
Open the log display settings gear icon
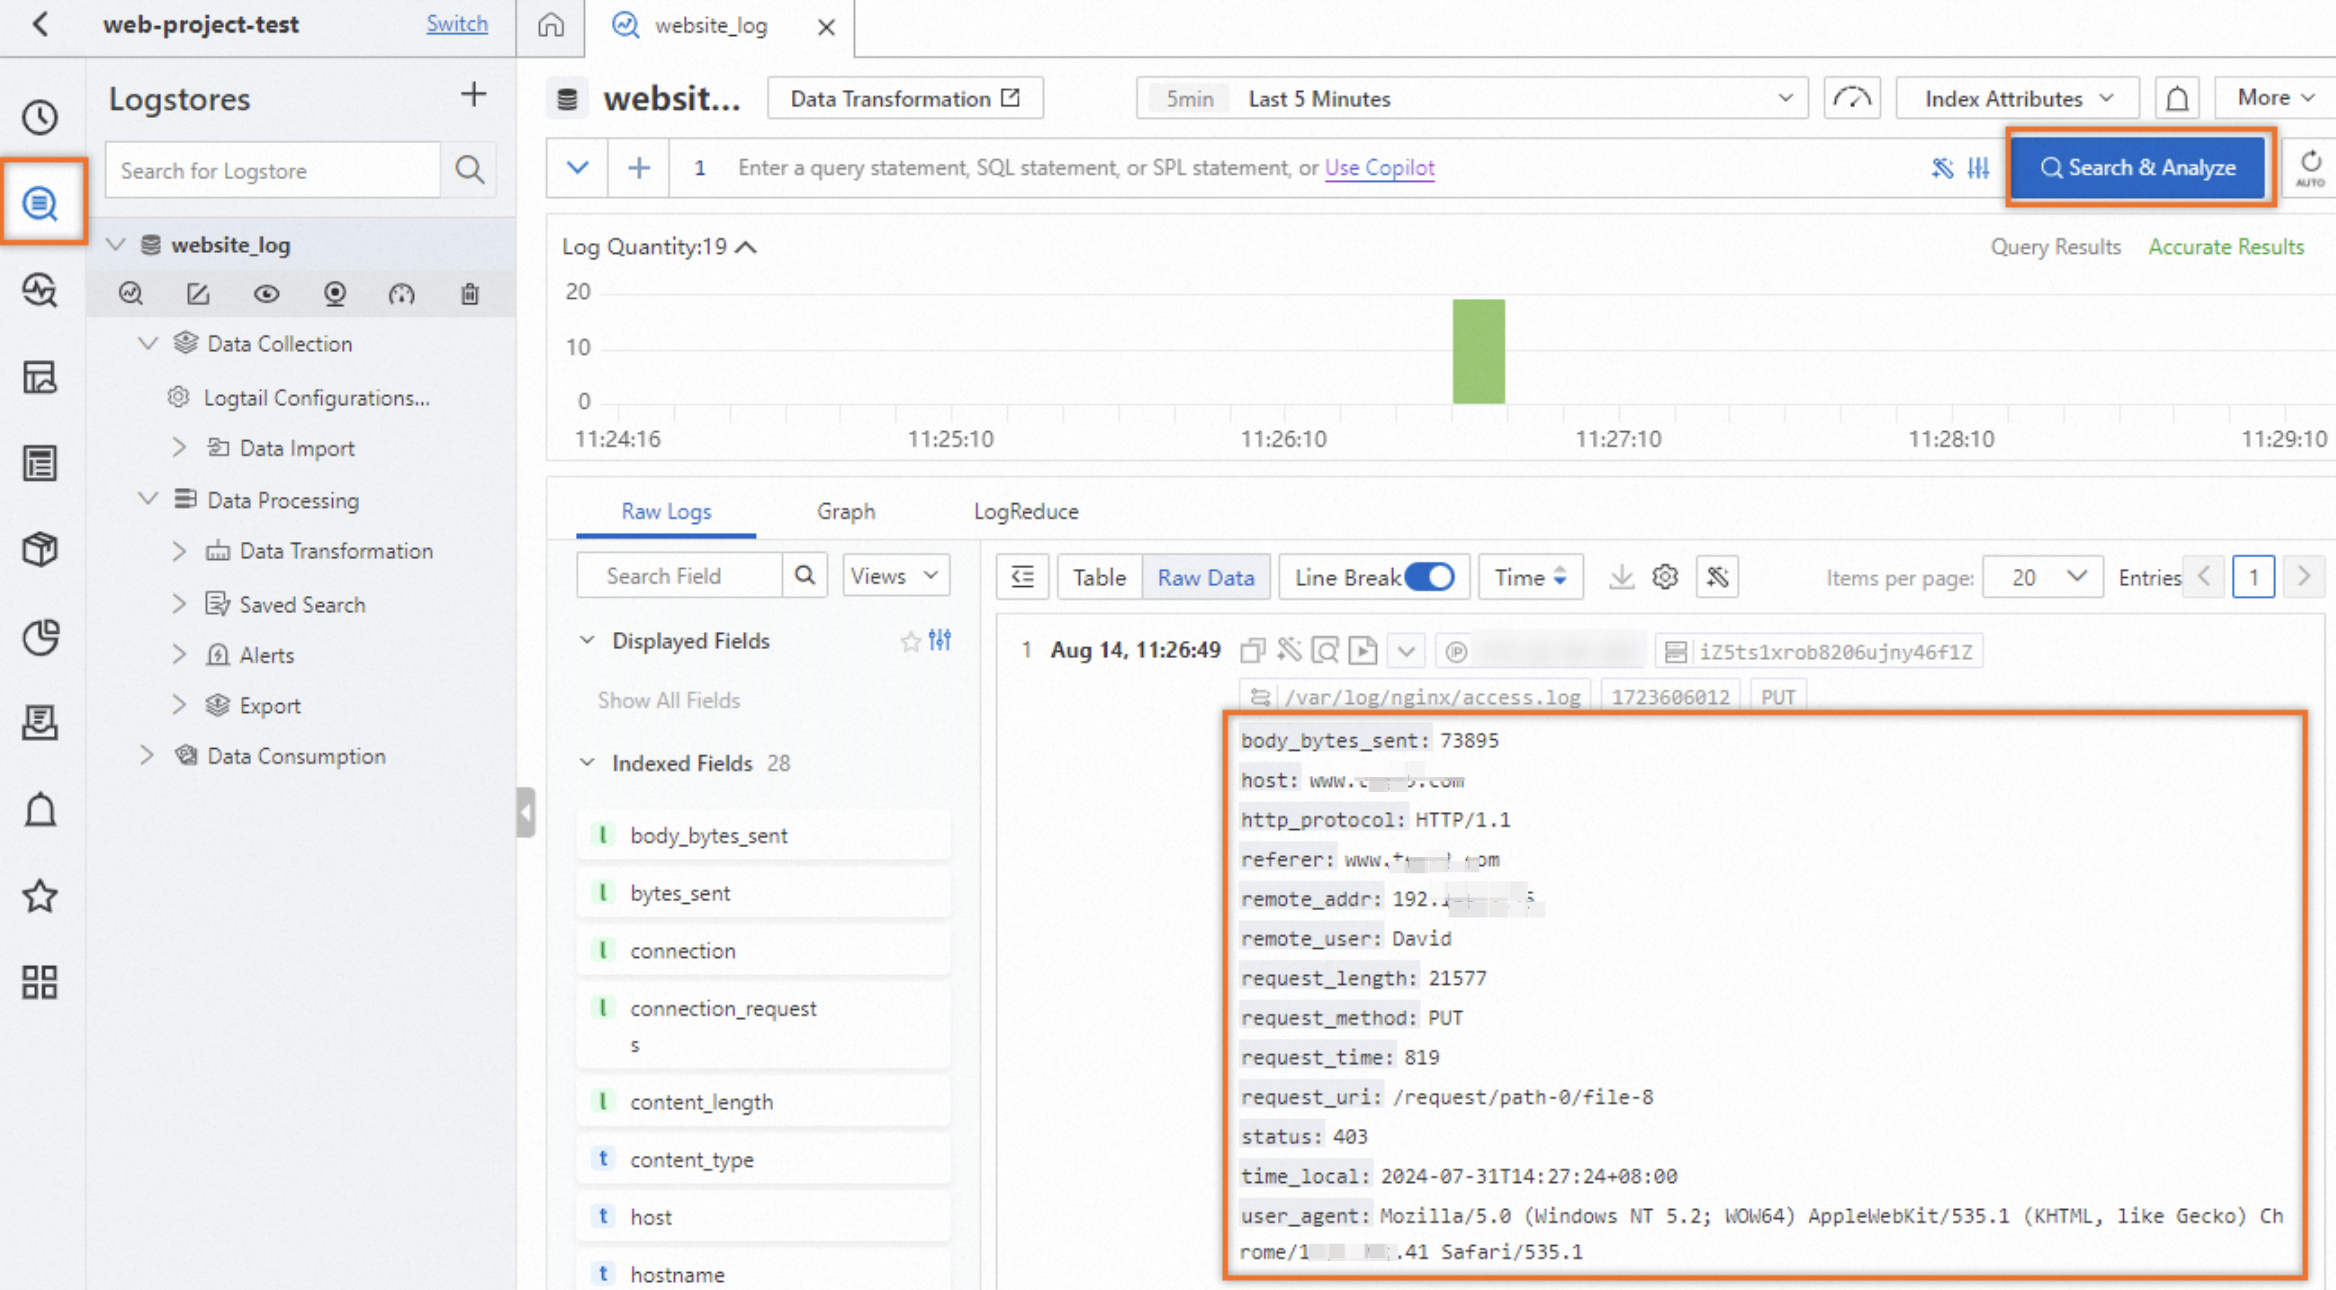[x=1665, y=577]
